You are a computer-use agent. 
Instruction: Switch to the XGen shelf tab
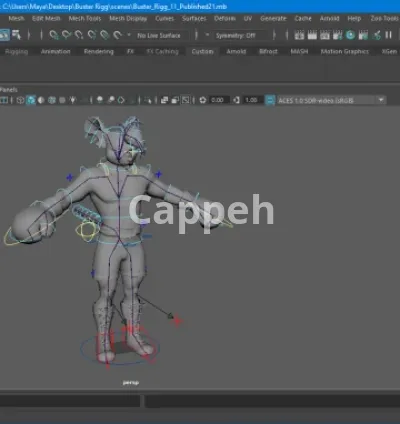(389, 52)
